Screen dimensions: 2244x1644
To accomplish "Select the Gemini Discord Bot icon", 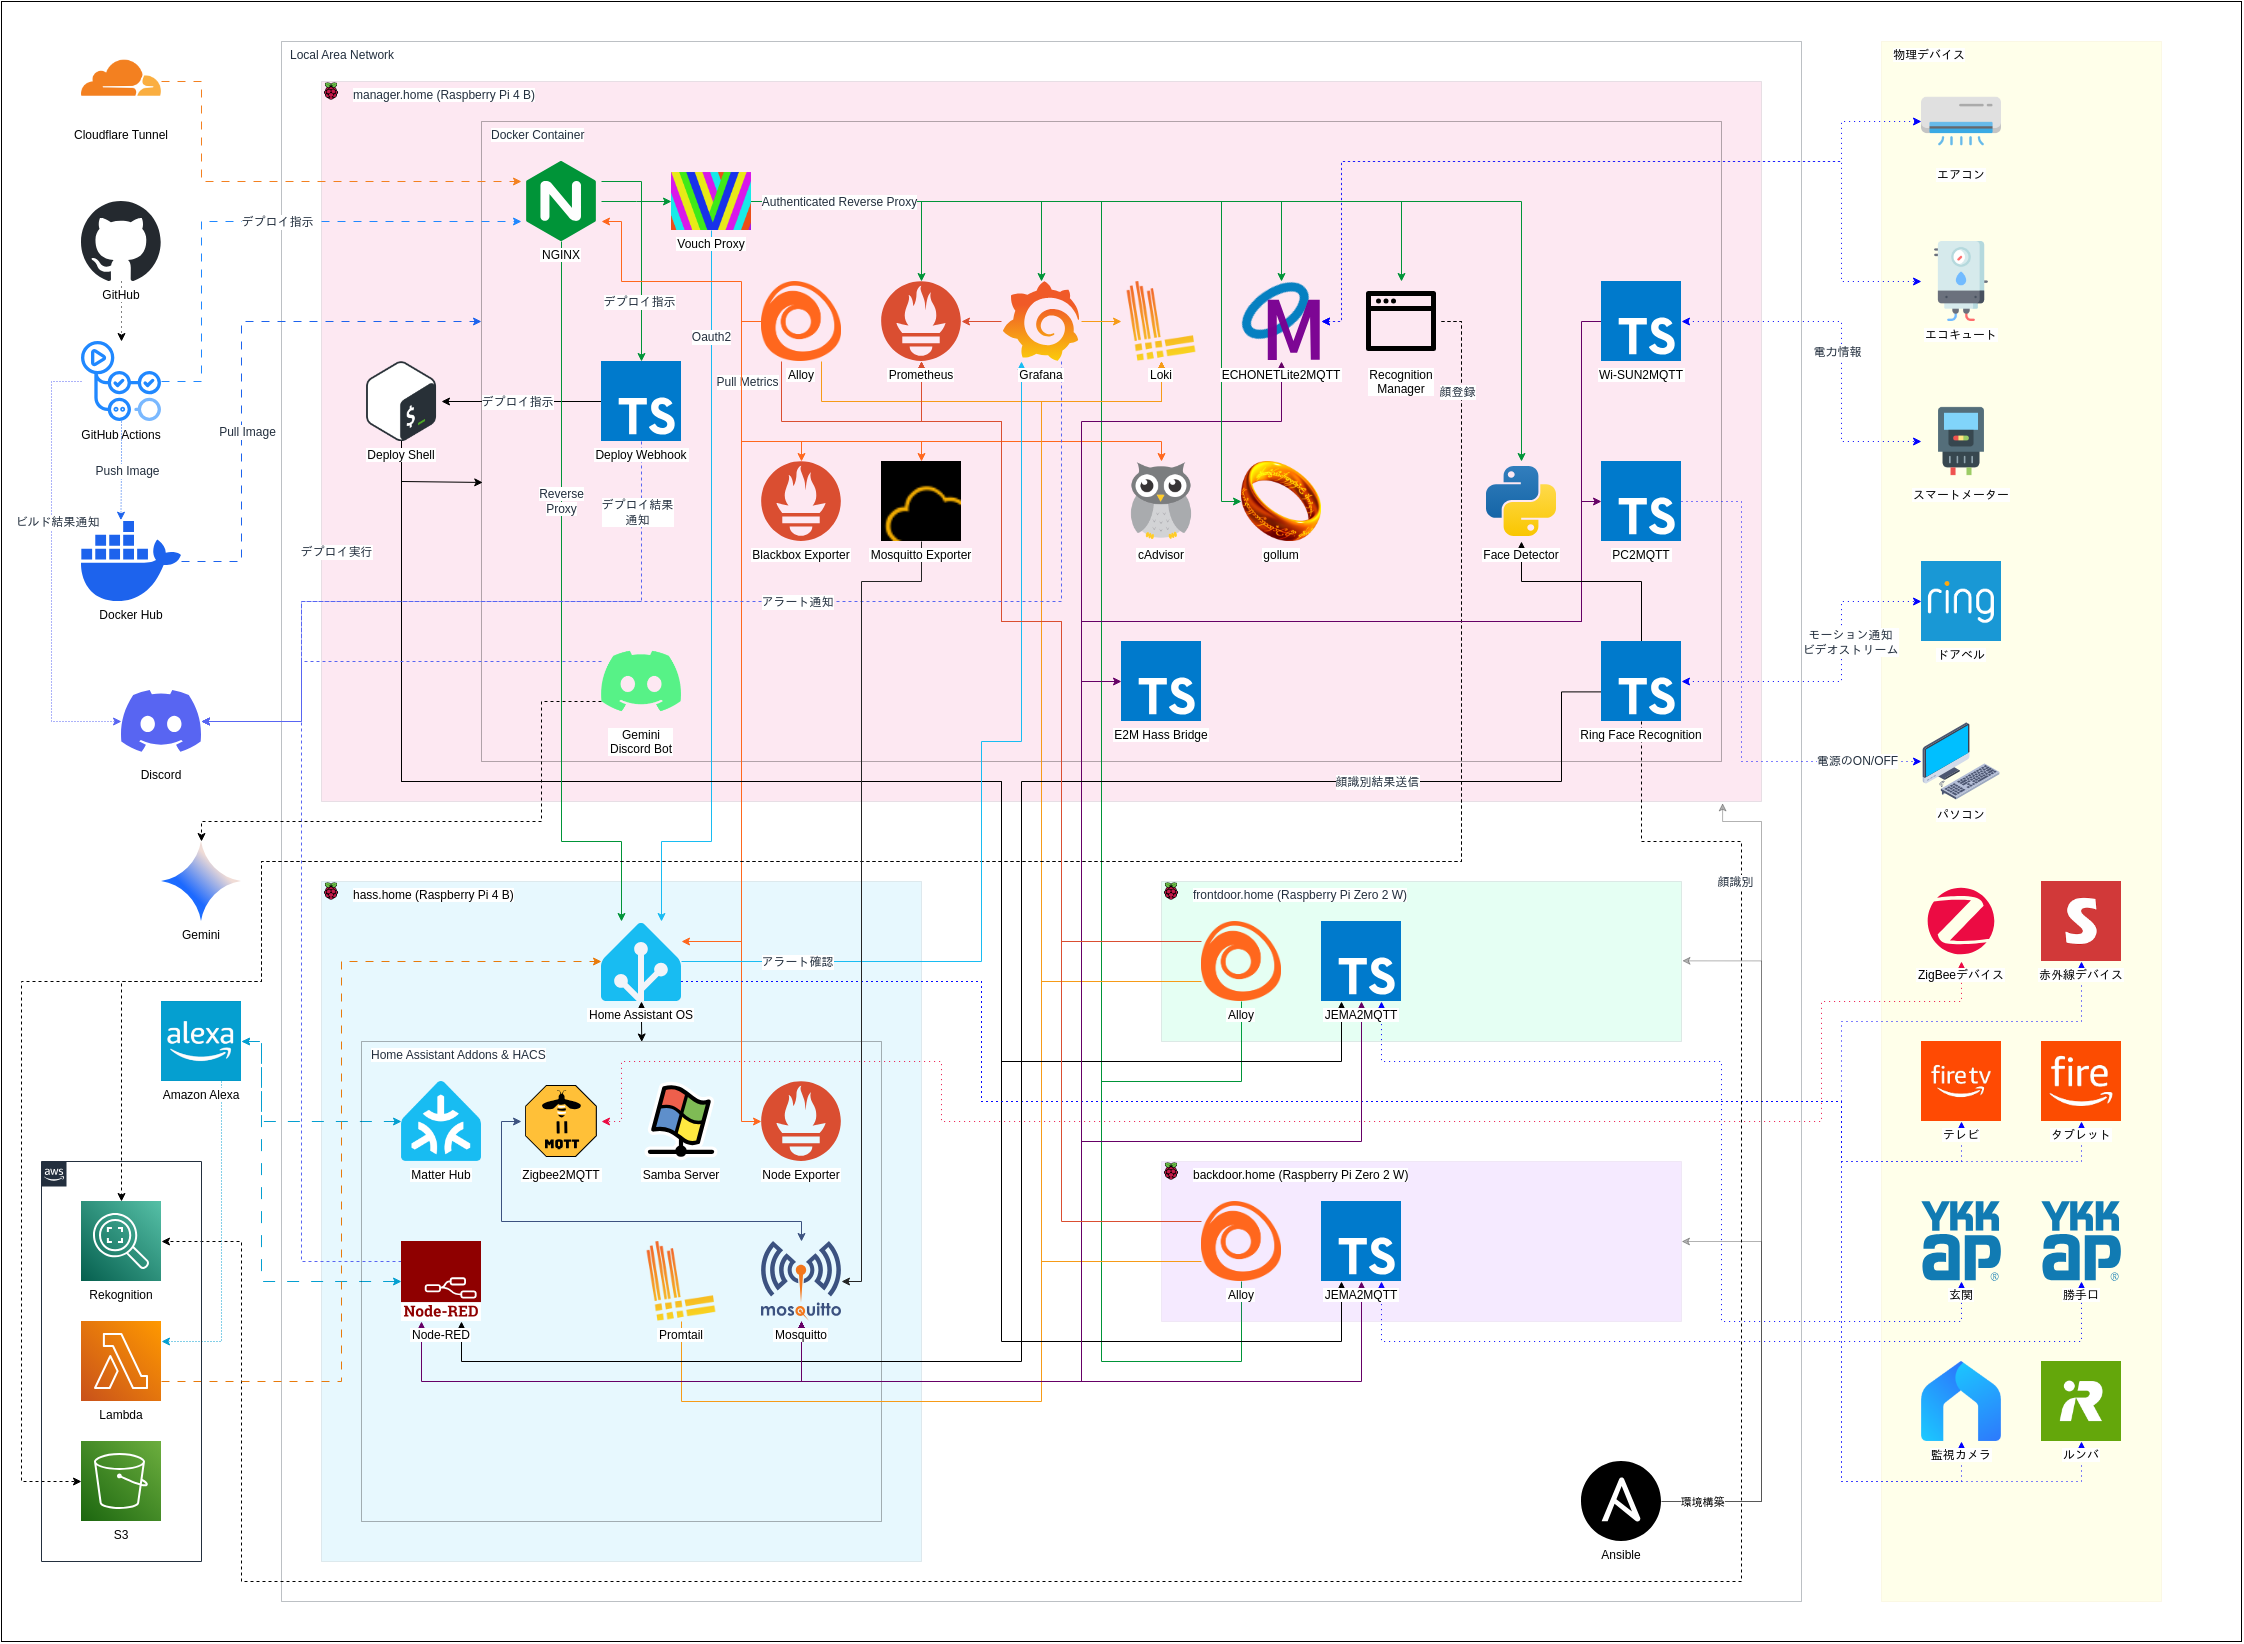I will coord(640,682).
